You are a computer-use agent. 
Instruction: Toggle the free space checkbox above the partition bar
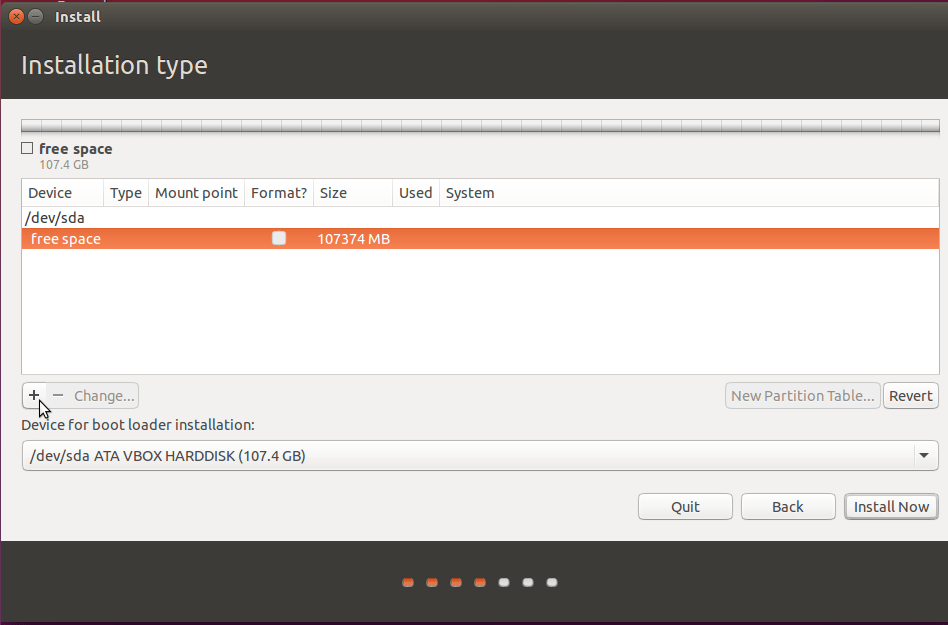point(26,147)
